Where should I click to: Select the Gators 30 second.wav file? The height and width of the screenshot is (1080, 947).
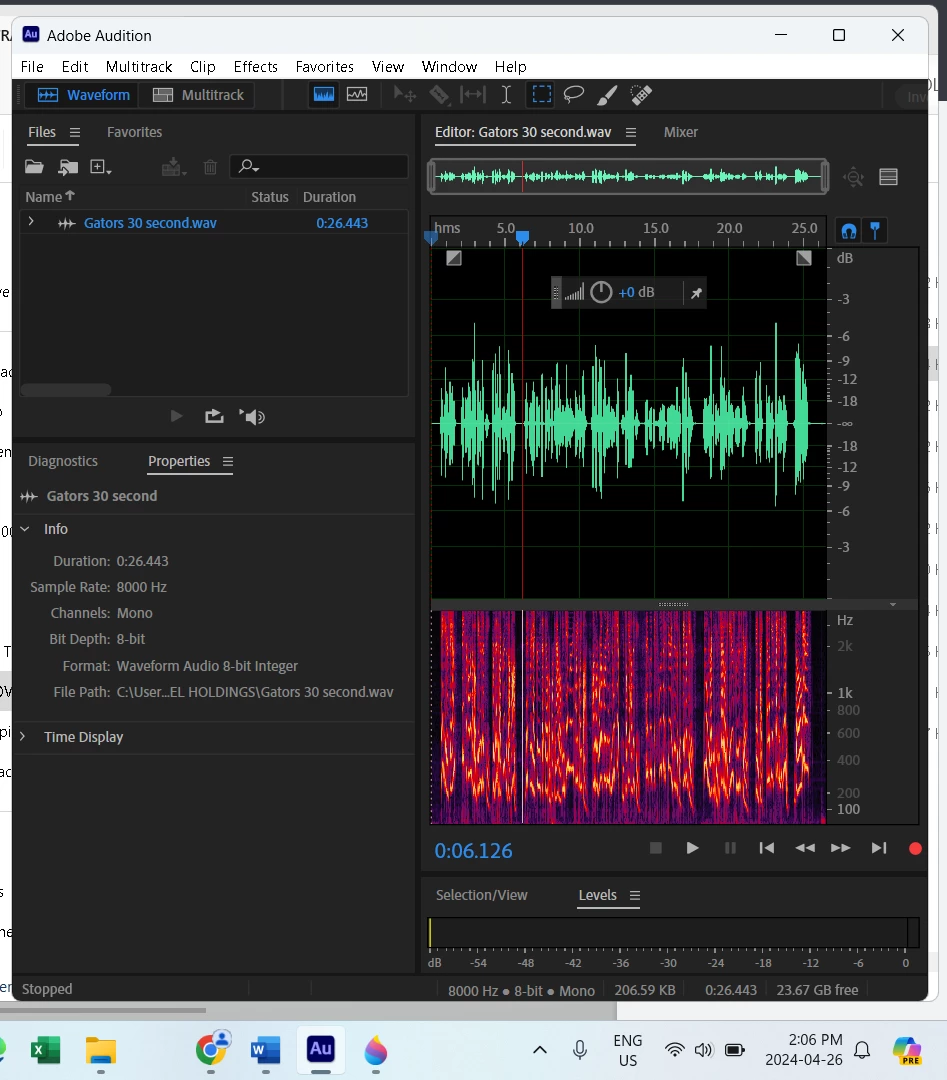click(x=150, y=223)
